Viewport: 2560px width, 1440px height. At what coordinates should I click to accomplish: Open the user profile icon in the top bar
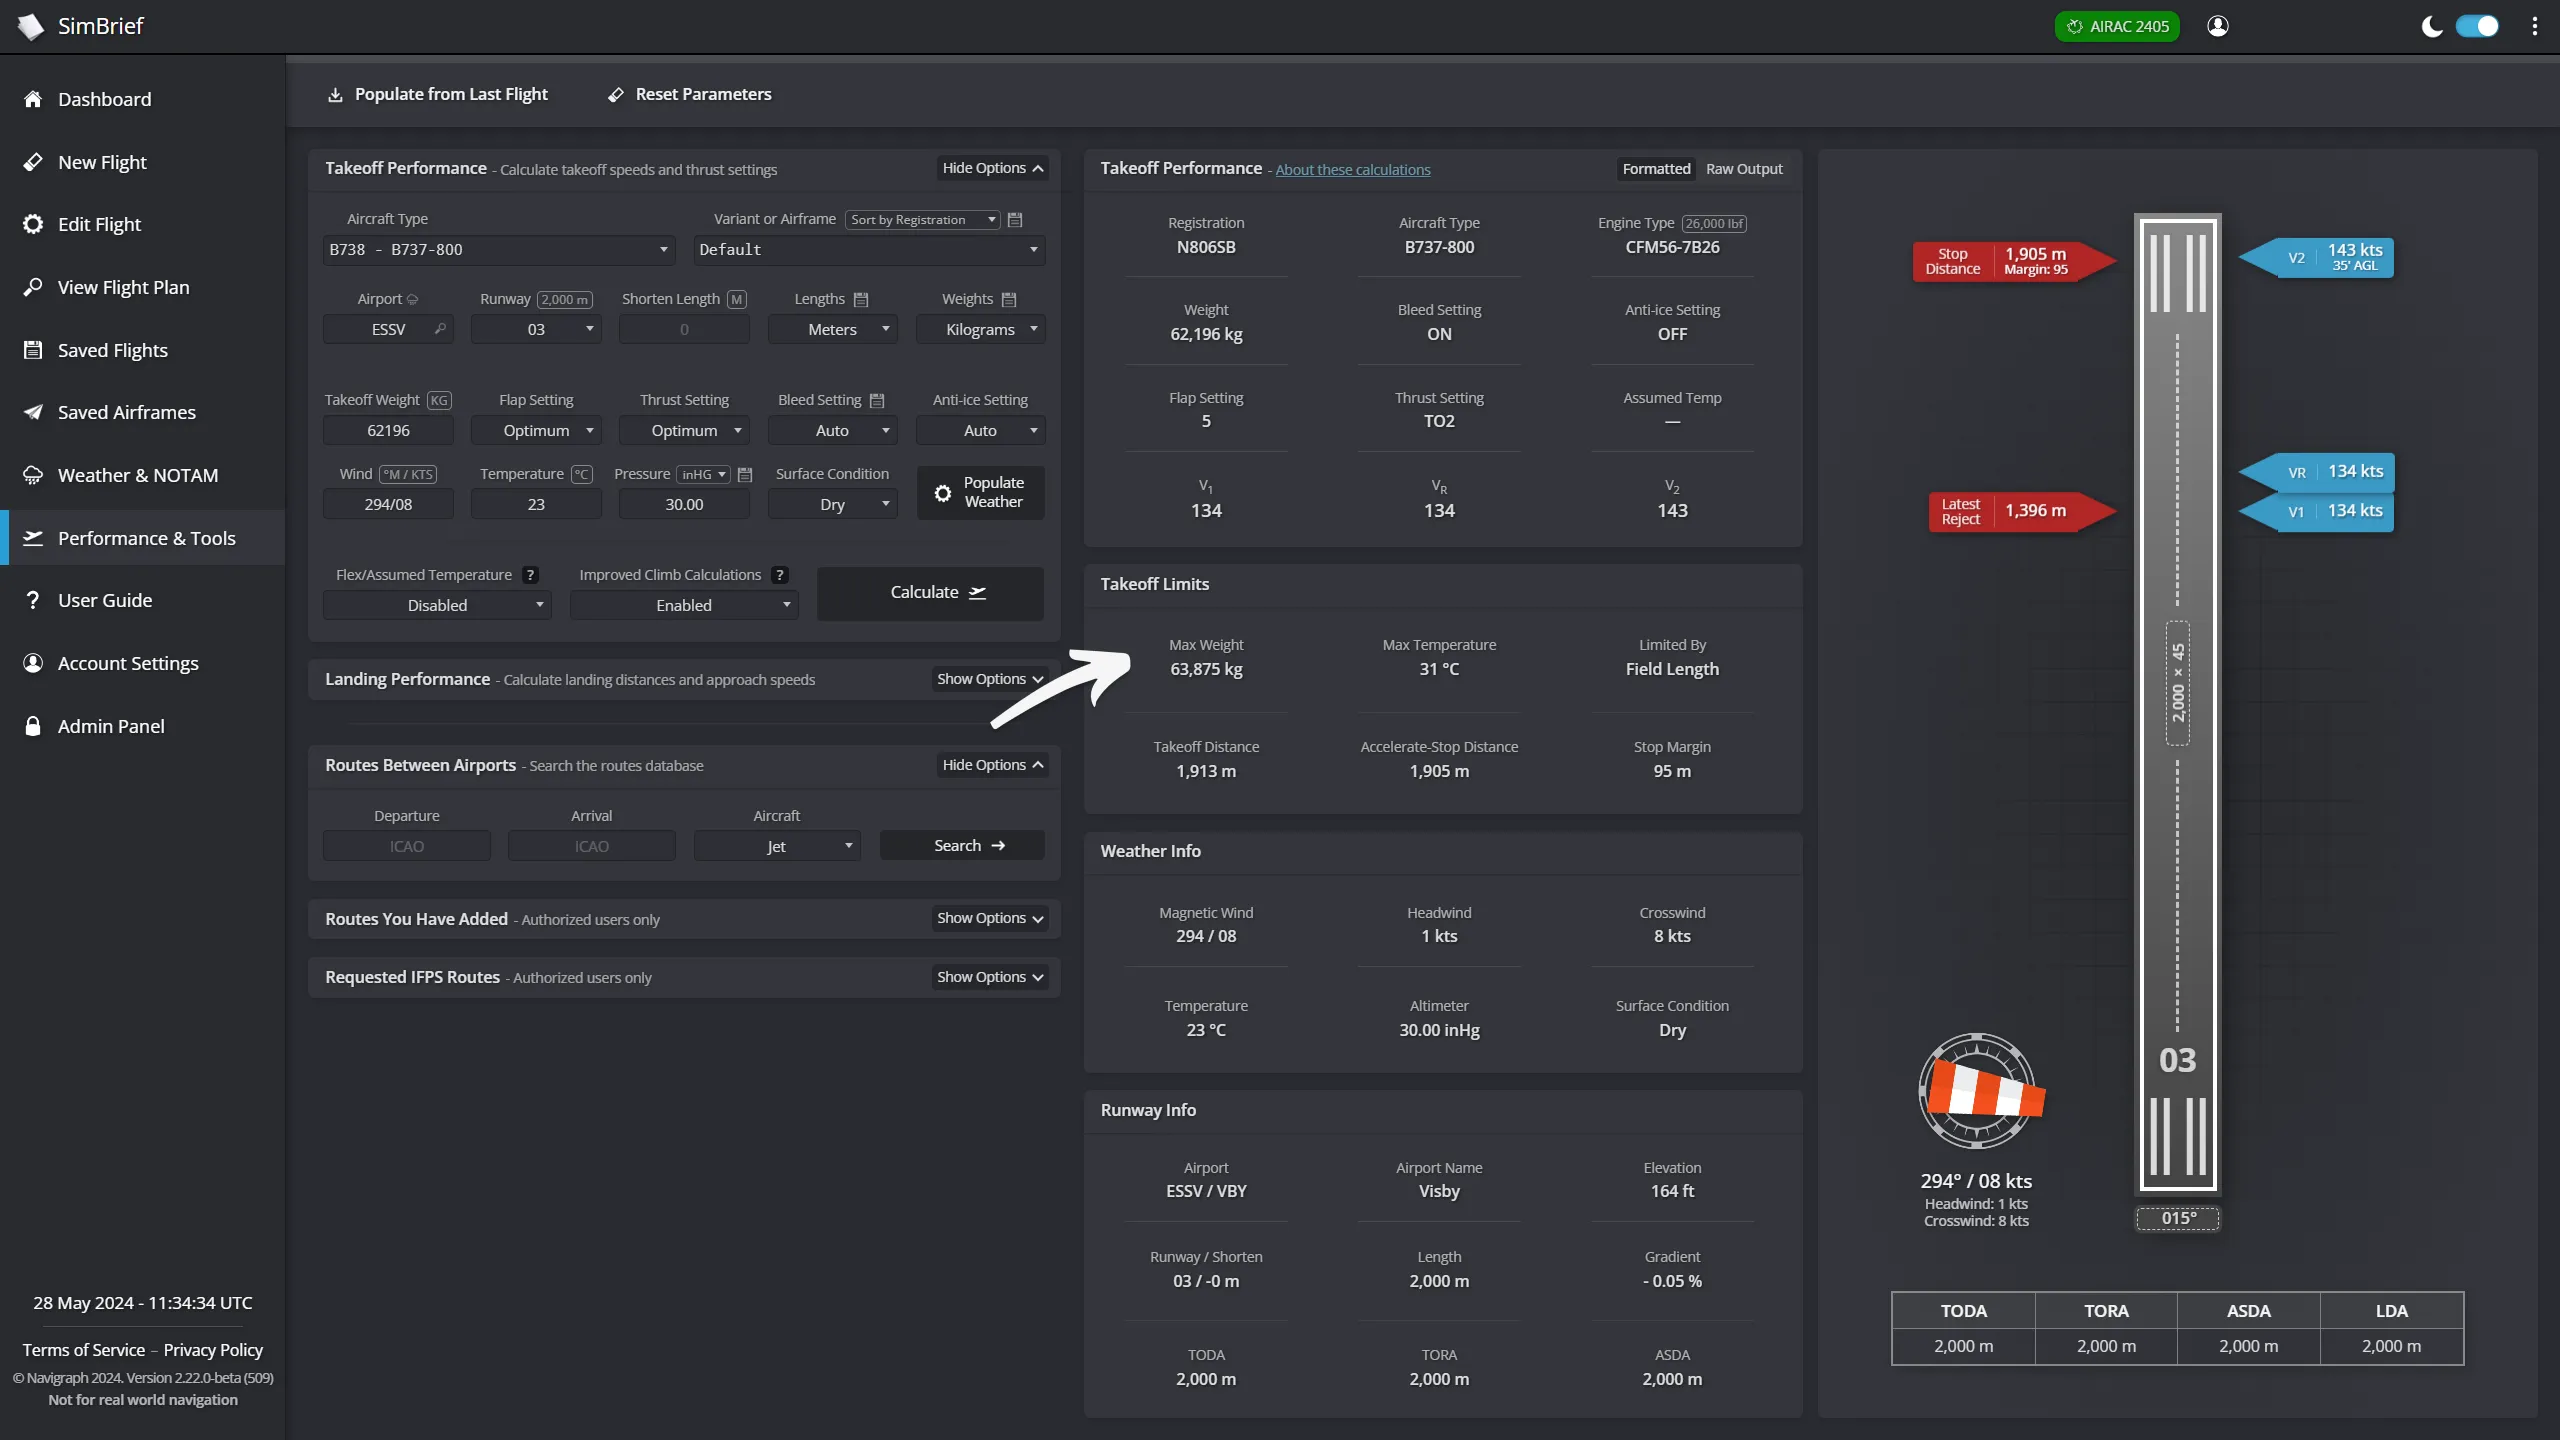pos(2218,26)
